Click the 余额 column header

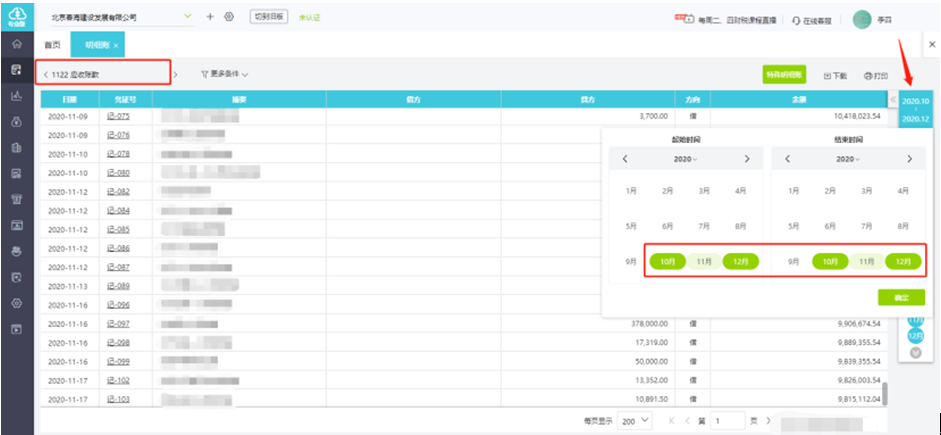pos(798,99)
